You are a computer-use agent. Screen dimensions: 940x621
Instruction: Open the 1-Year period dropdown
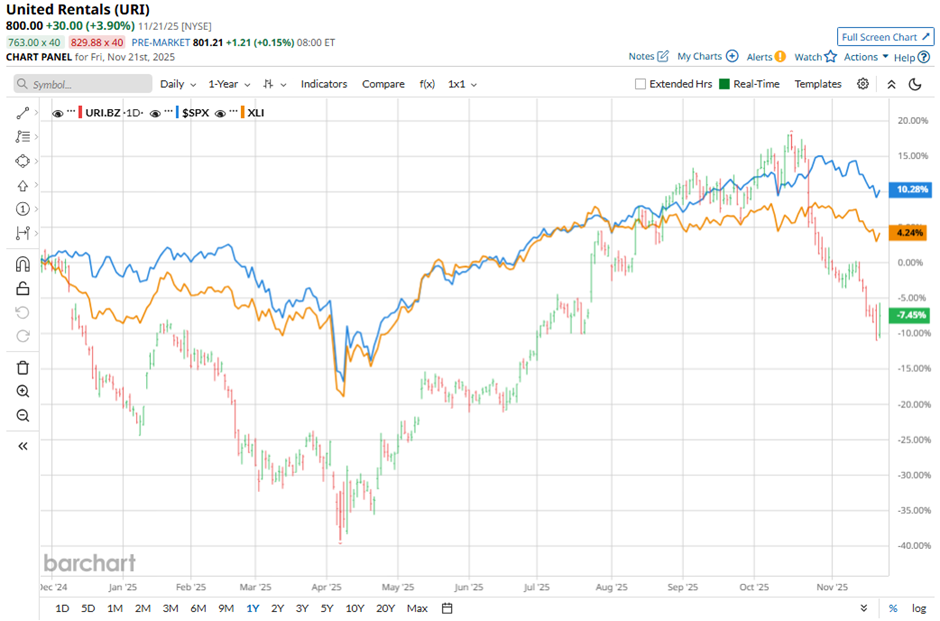click(229, 85)
